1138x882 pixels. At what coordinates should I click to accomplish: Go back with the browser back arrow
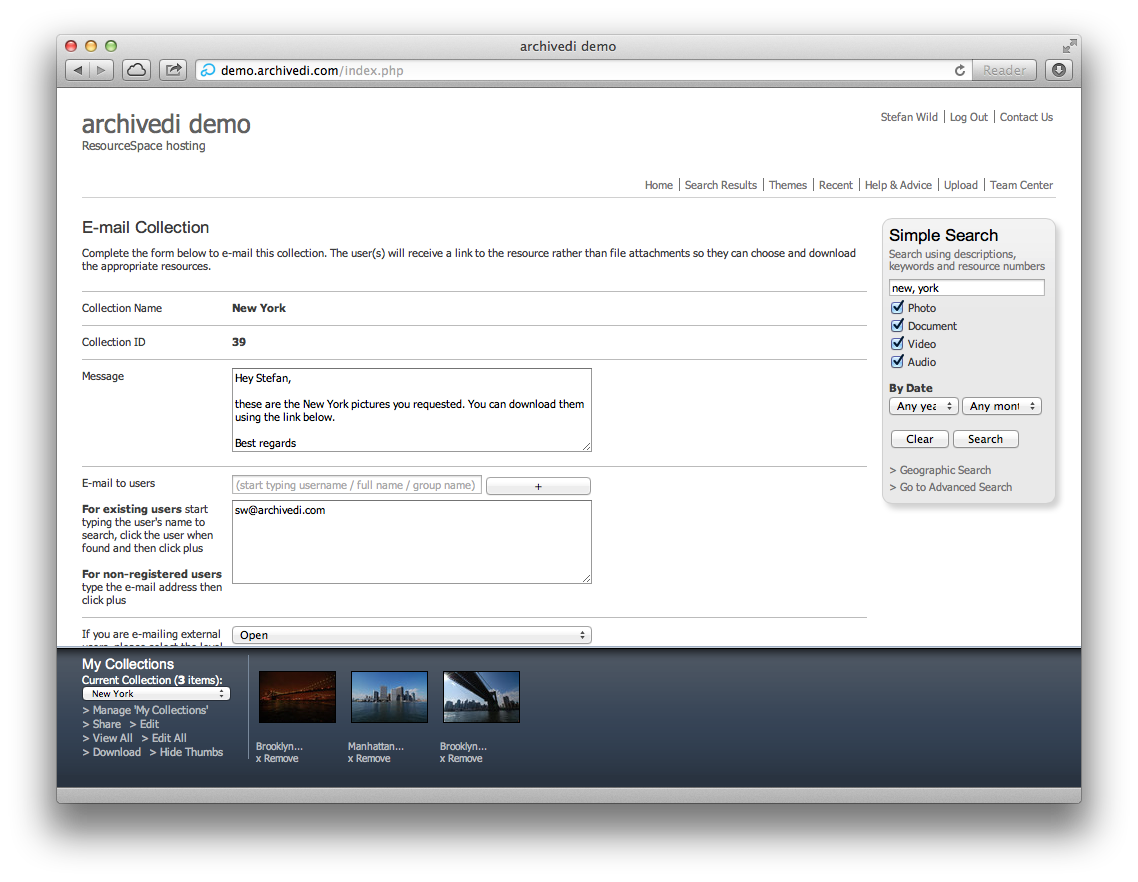coord(78,70)
